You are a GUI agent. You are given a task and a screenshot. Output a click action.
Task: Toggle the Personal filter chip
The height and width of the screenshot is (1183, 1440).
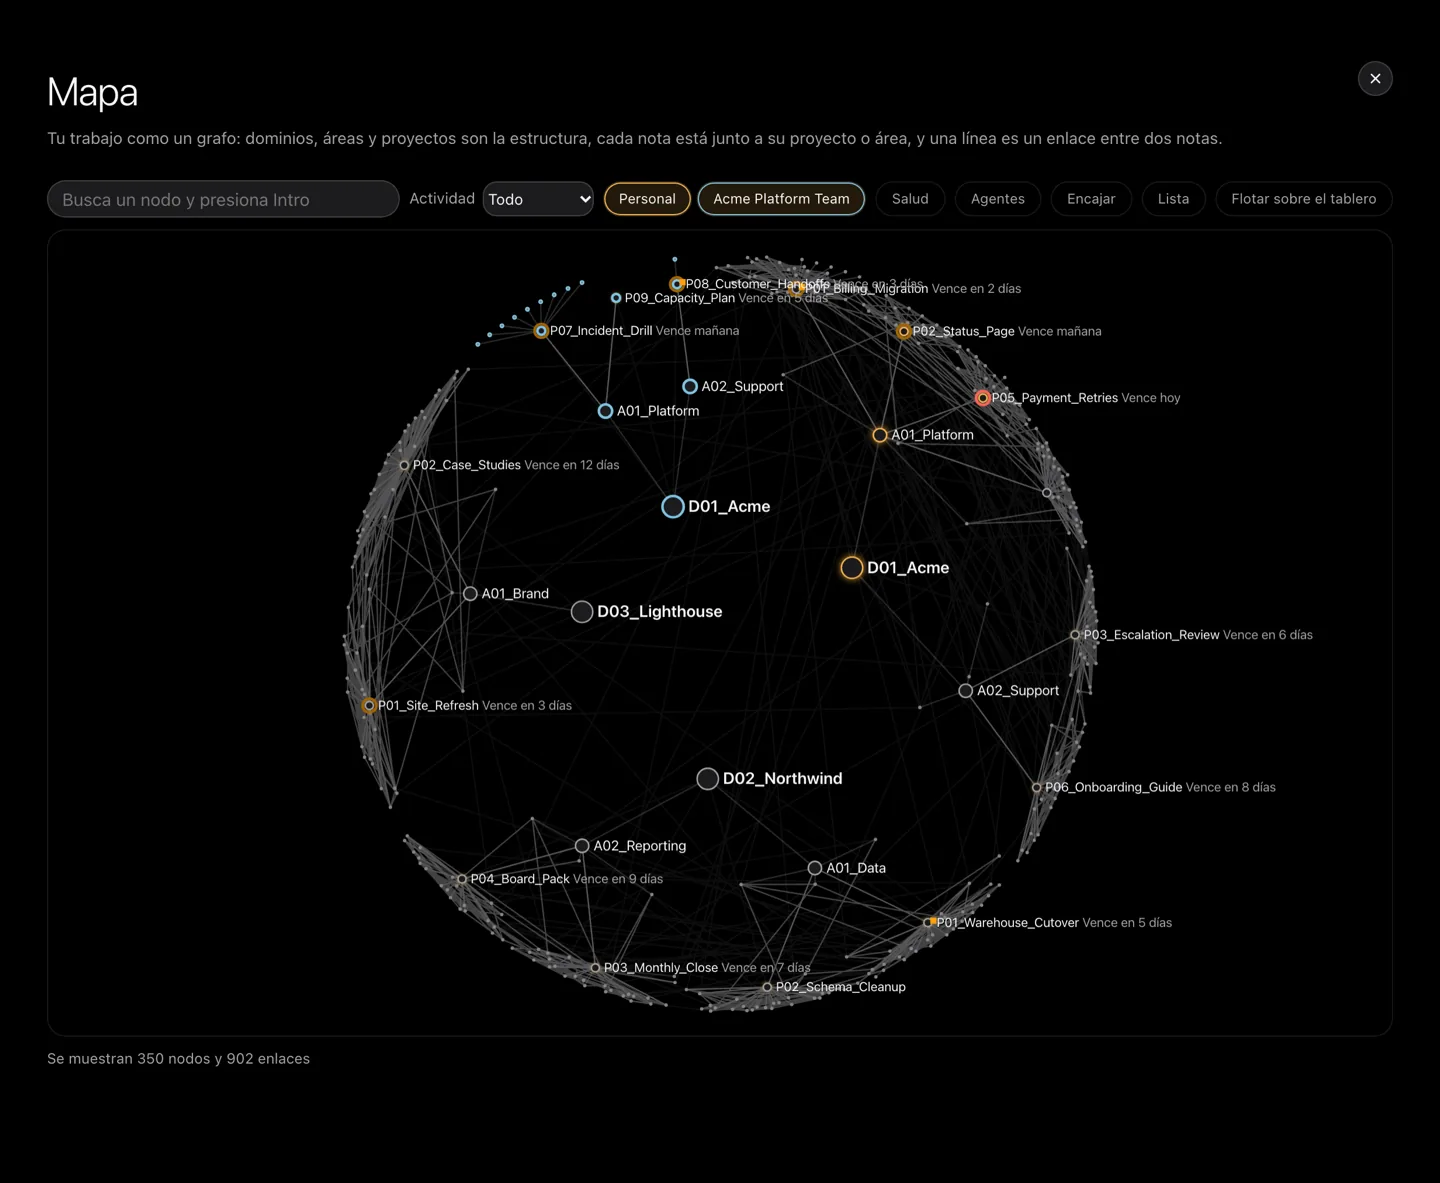[647, 199]
